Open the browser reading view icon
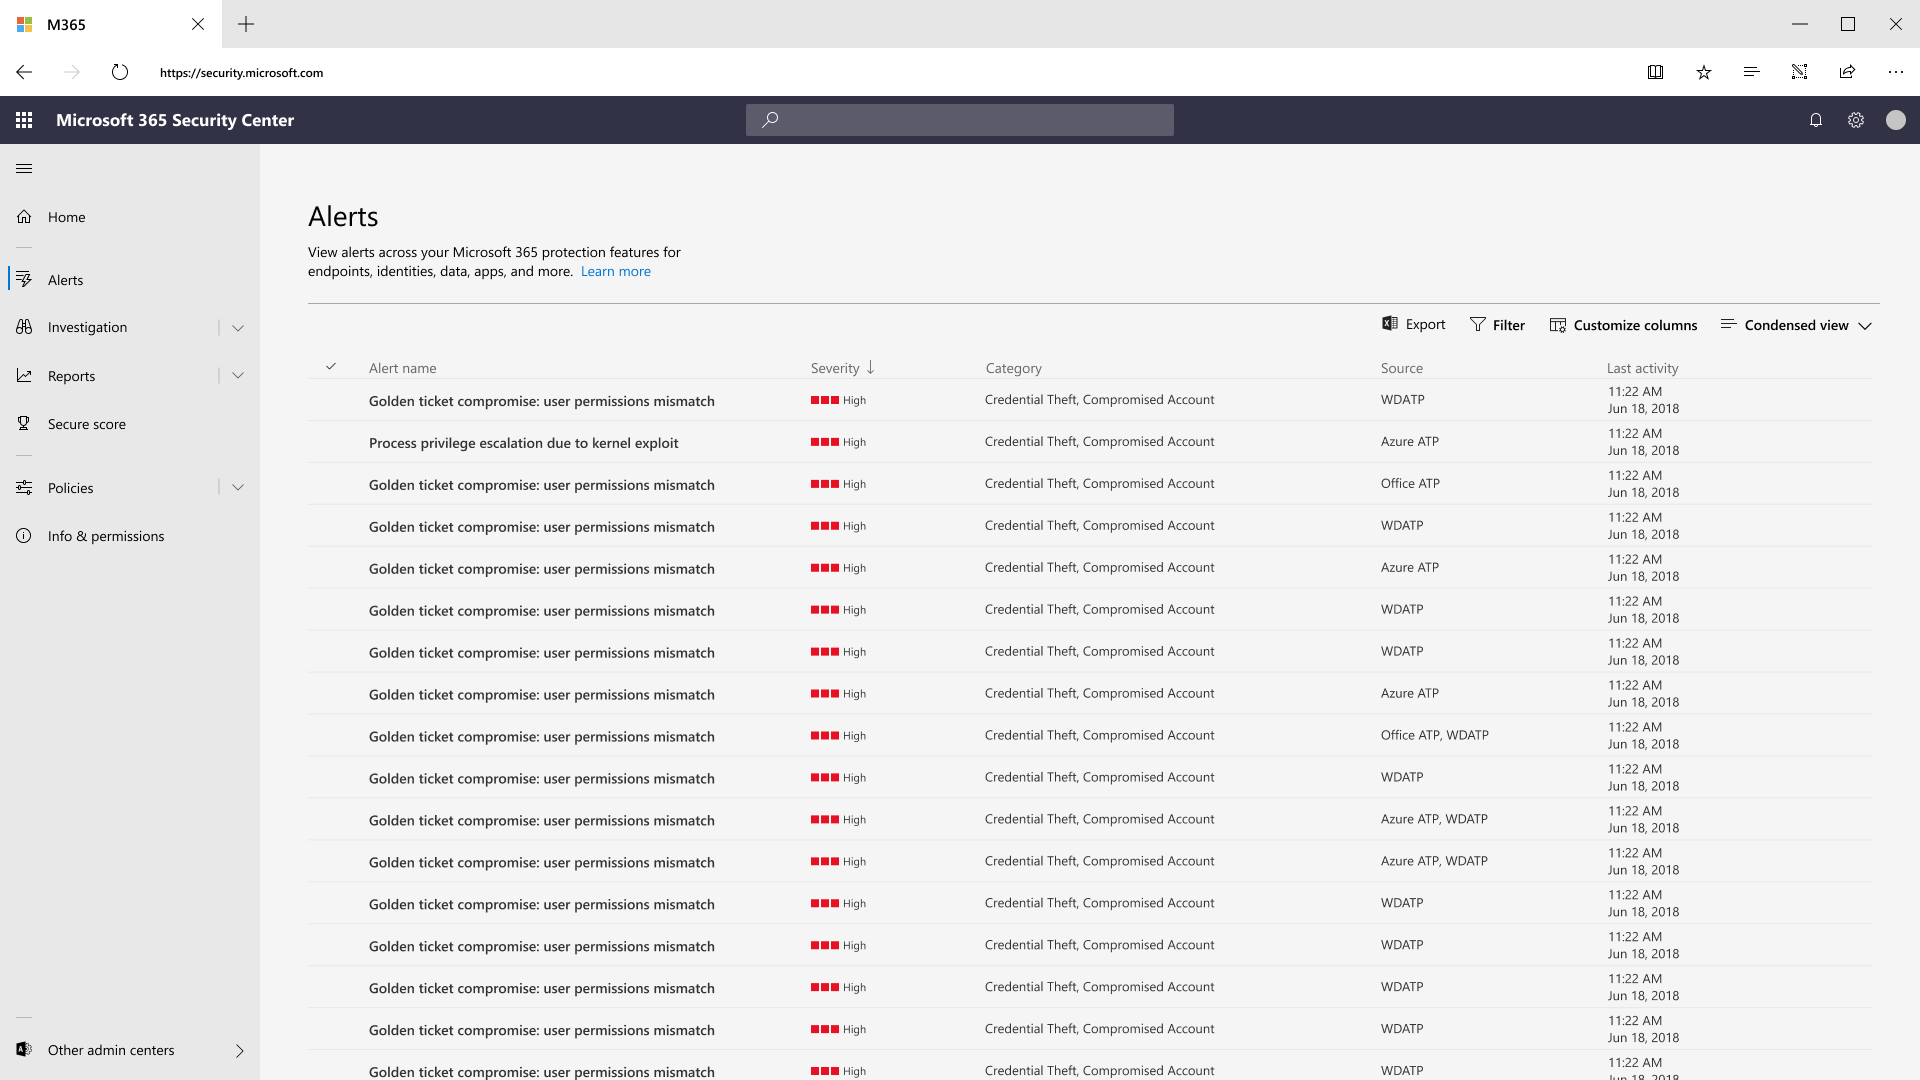Screen dimensions: 1920x1080 [x=1656, y=72]
